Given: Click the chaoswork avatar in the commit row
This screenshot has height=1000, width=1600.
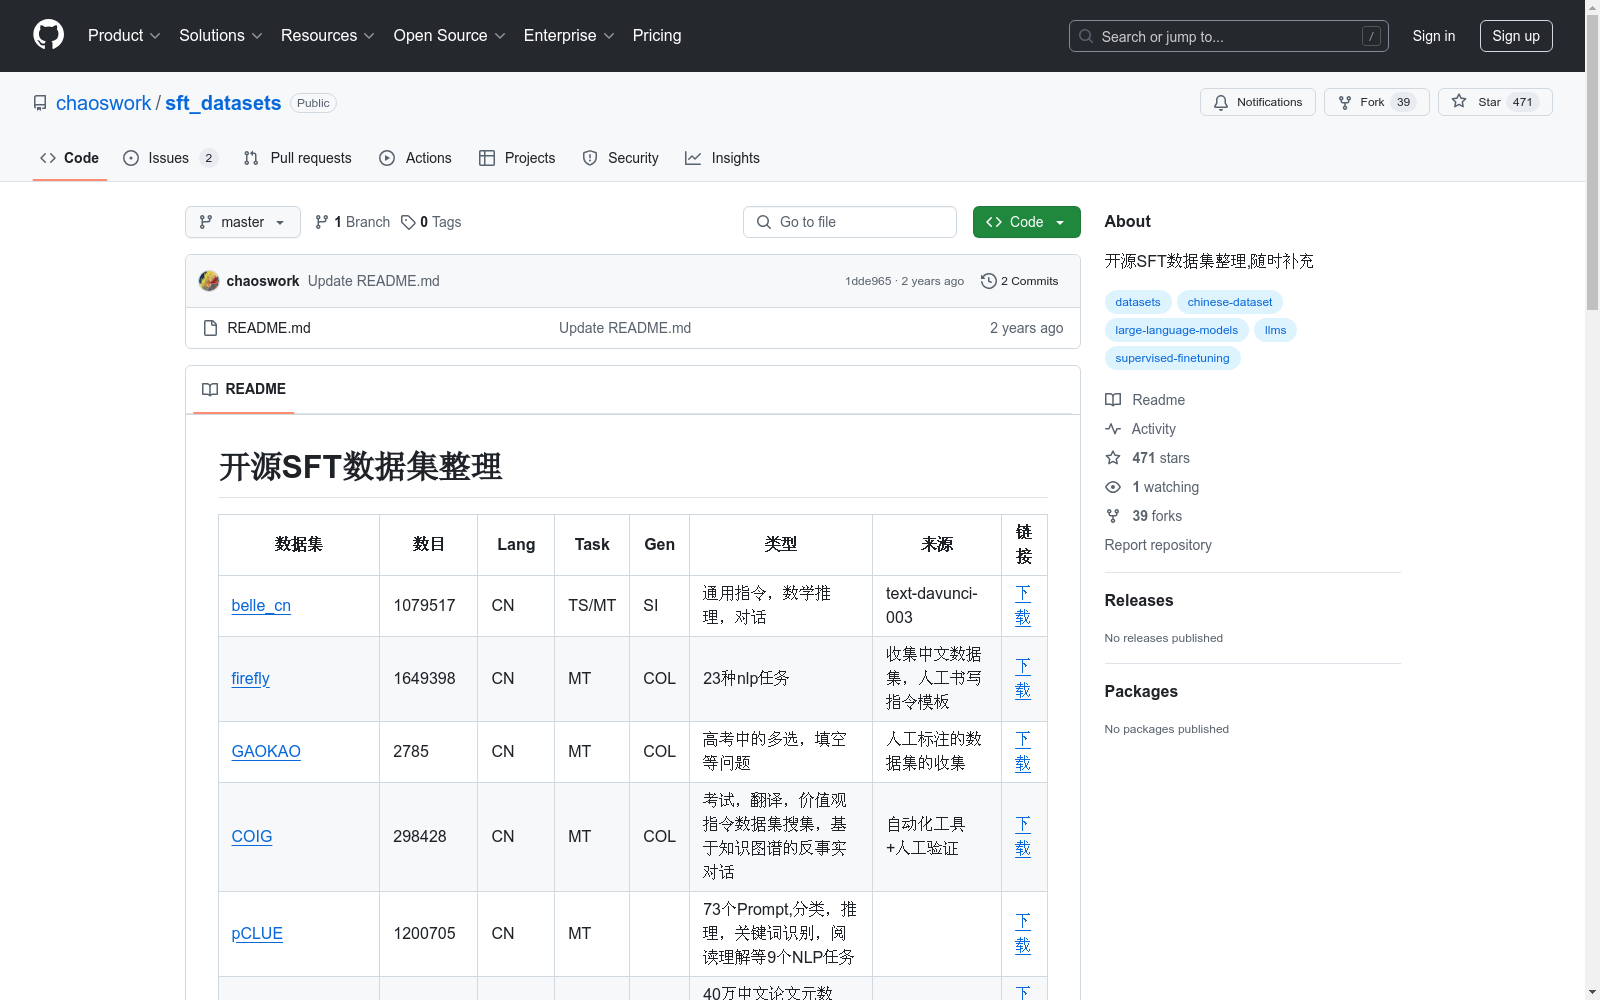Looking at the screenshot, I should [209, 281].
